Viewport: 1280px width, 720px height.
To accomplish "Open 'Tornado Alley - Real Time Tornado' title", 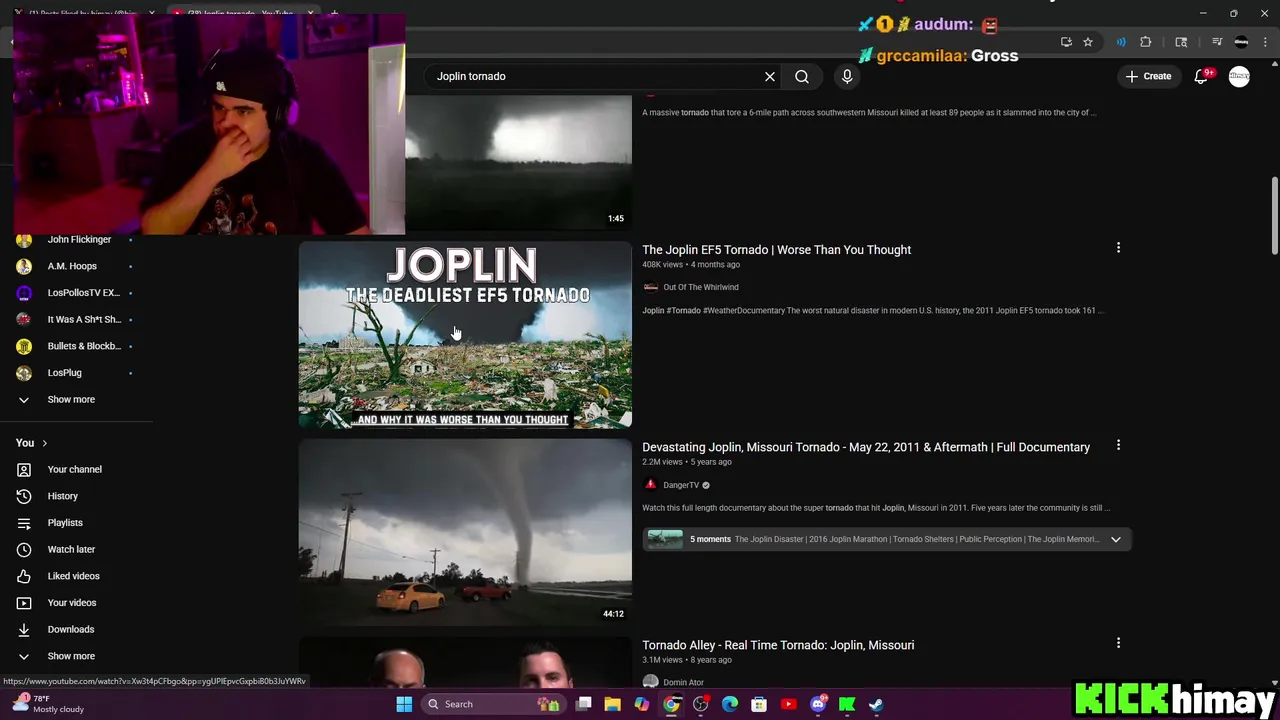I will click(778, 645).
